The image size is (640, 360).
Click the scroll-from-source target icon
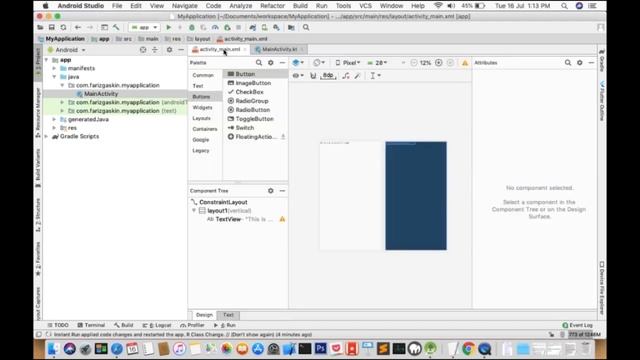coord(143,50)
